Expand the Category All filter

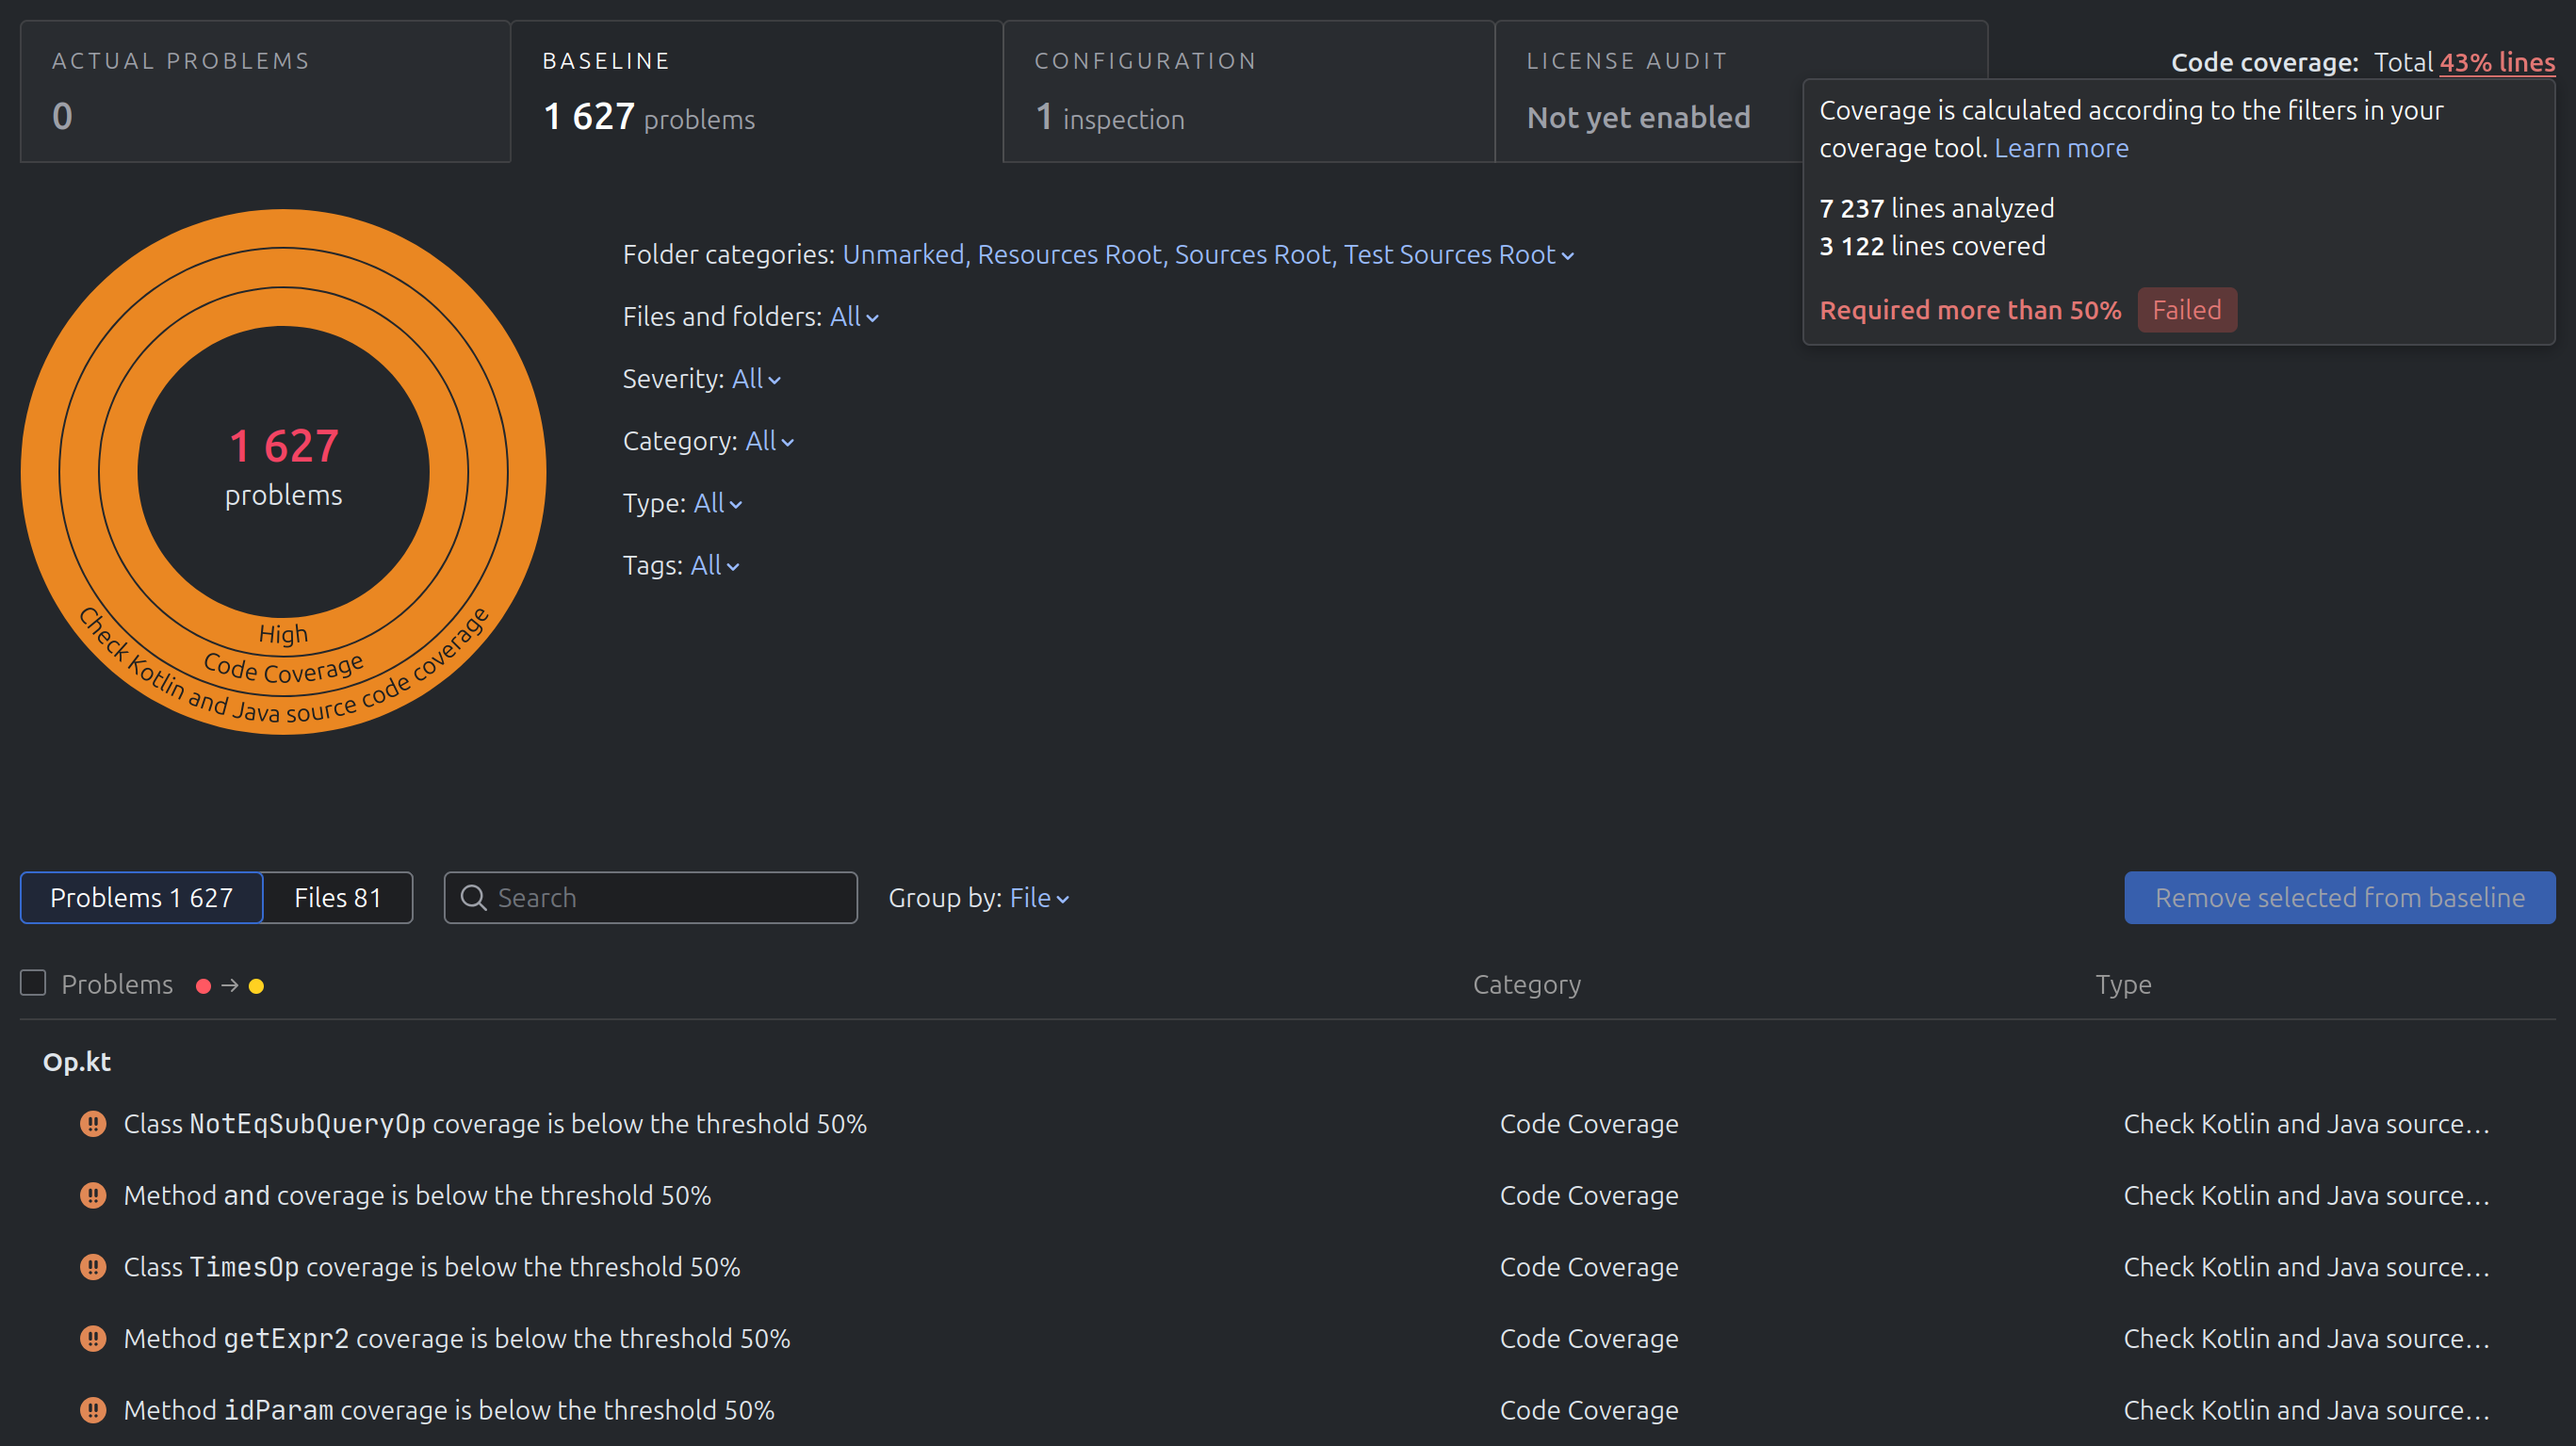point(769,441)
